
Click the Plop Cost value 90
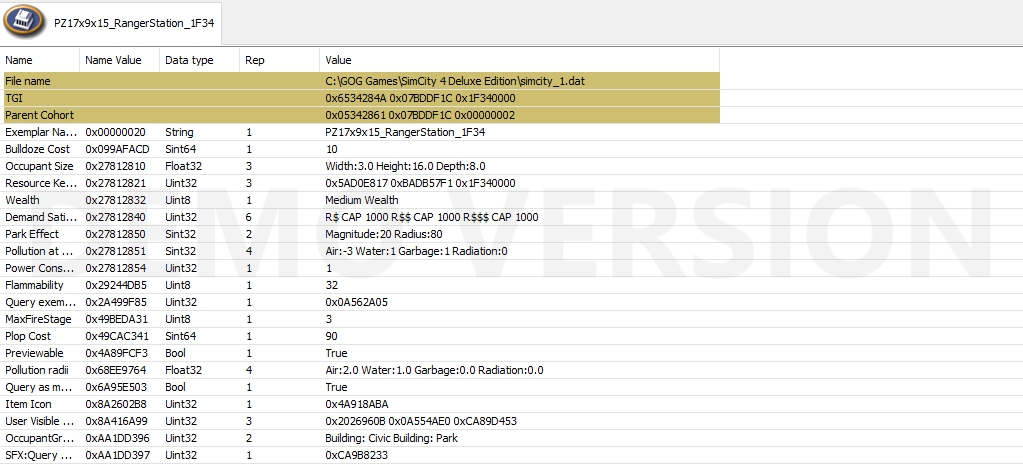tap(331, 335)
